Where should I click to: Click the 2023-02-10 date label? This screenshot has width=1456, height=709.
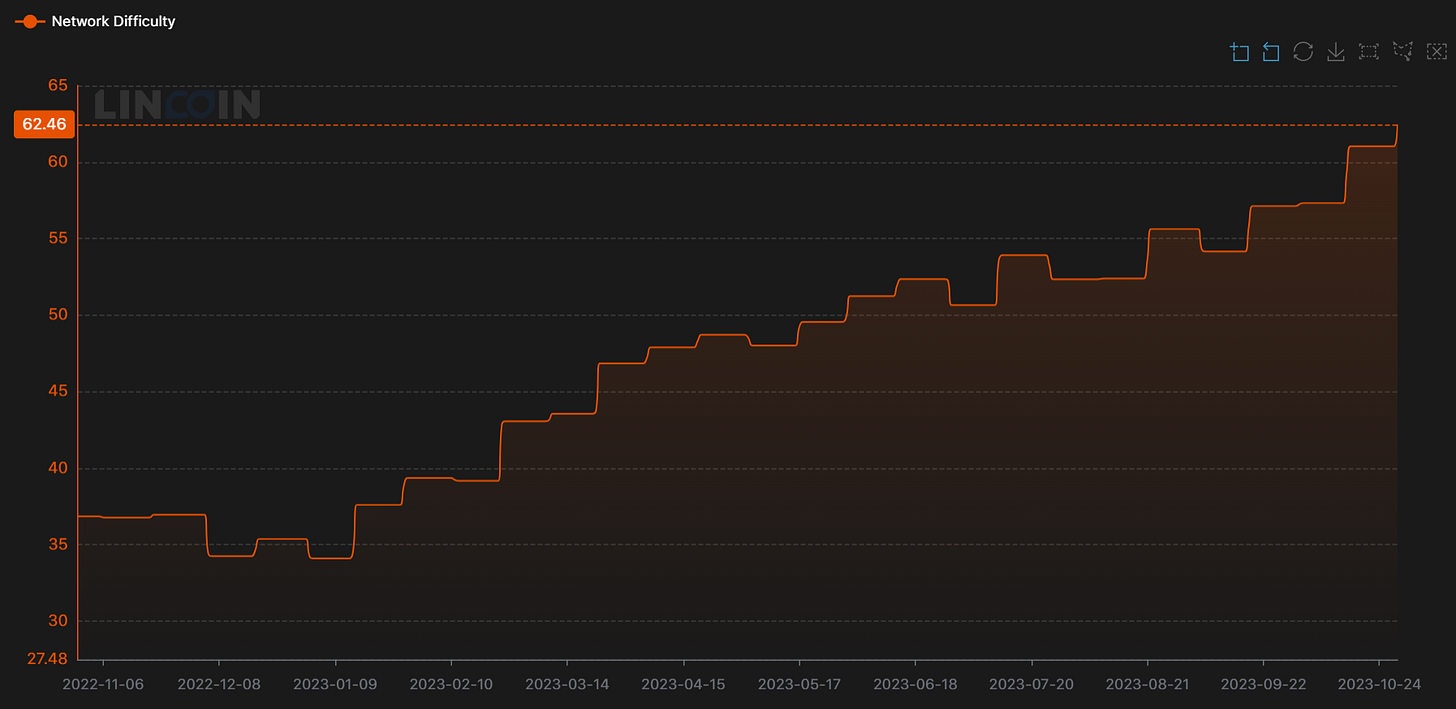(451, 685)
